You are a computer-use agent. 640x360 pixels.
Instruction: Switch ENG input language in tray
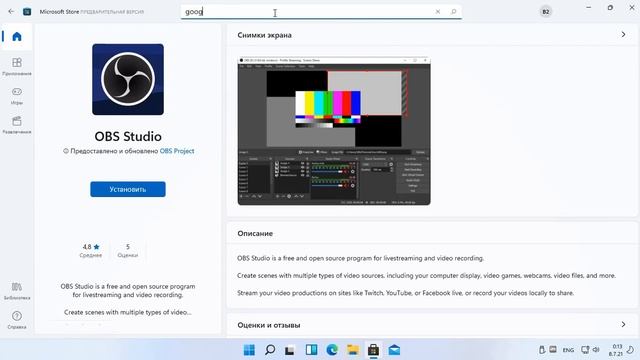568,350
